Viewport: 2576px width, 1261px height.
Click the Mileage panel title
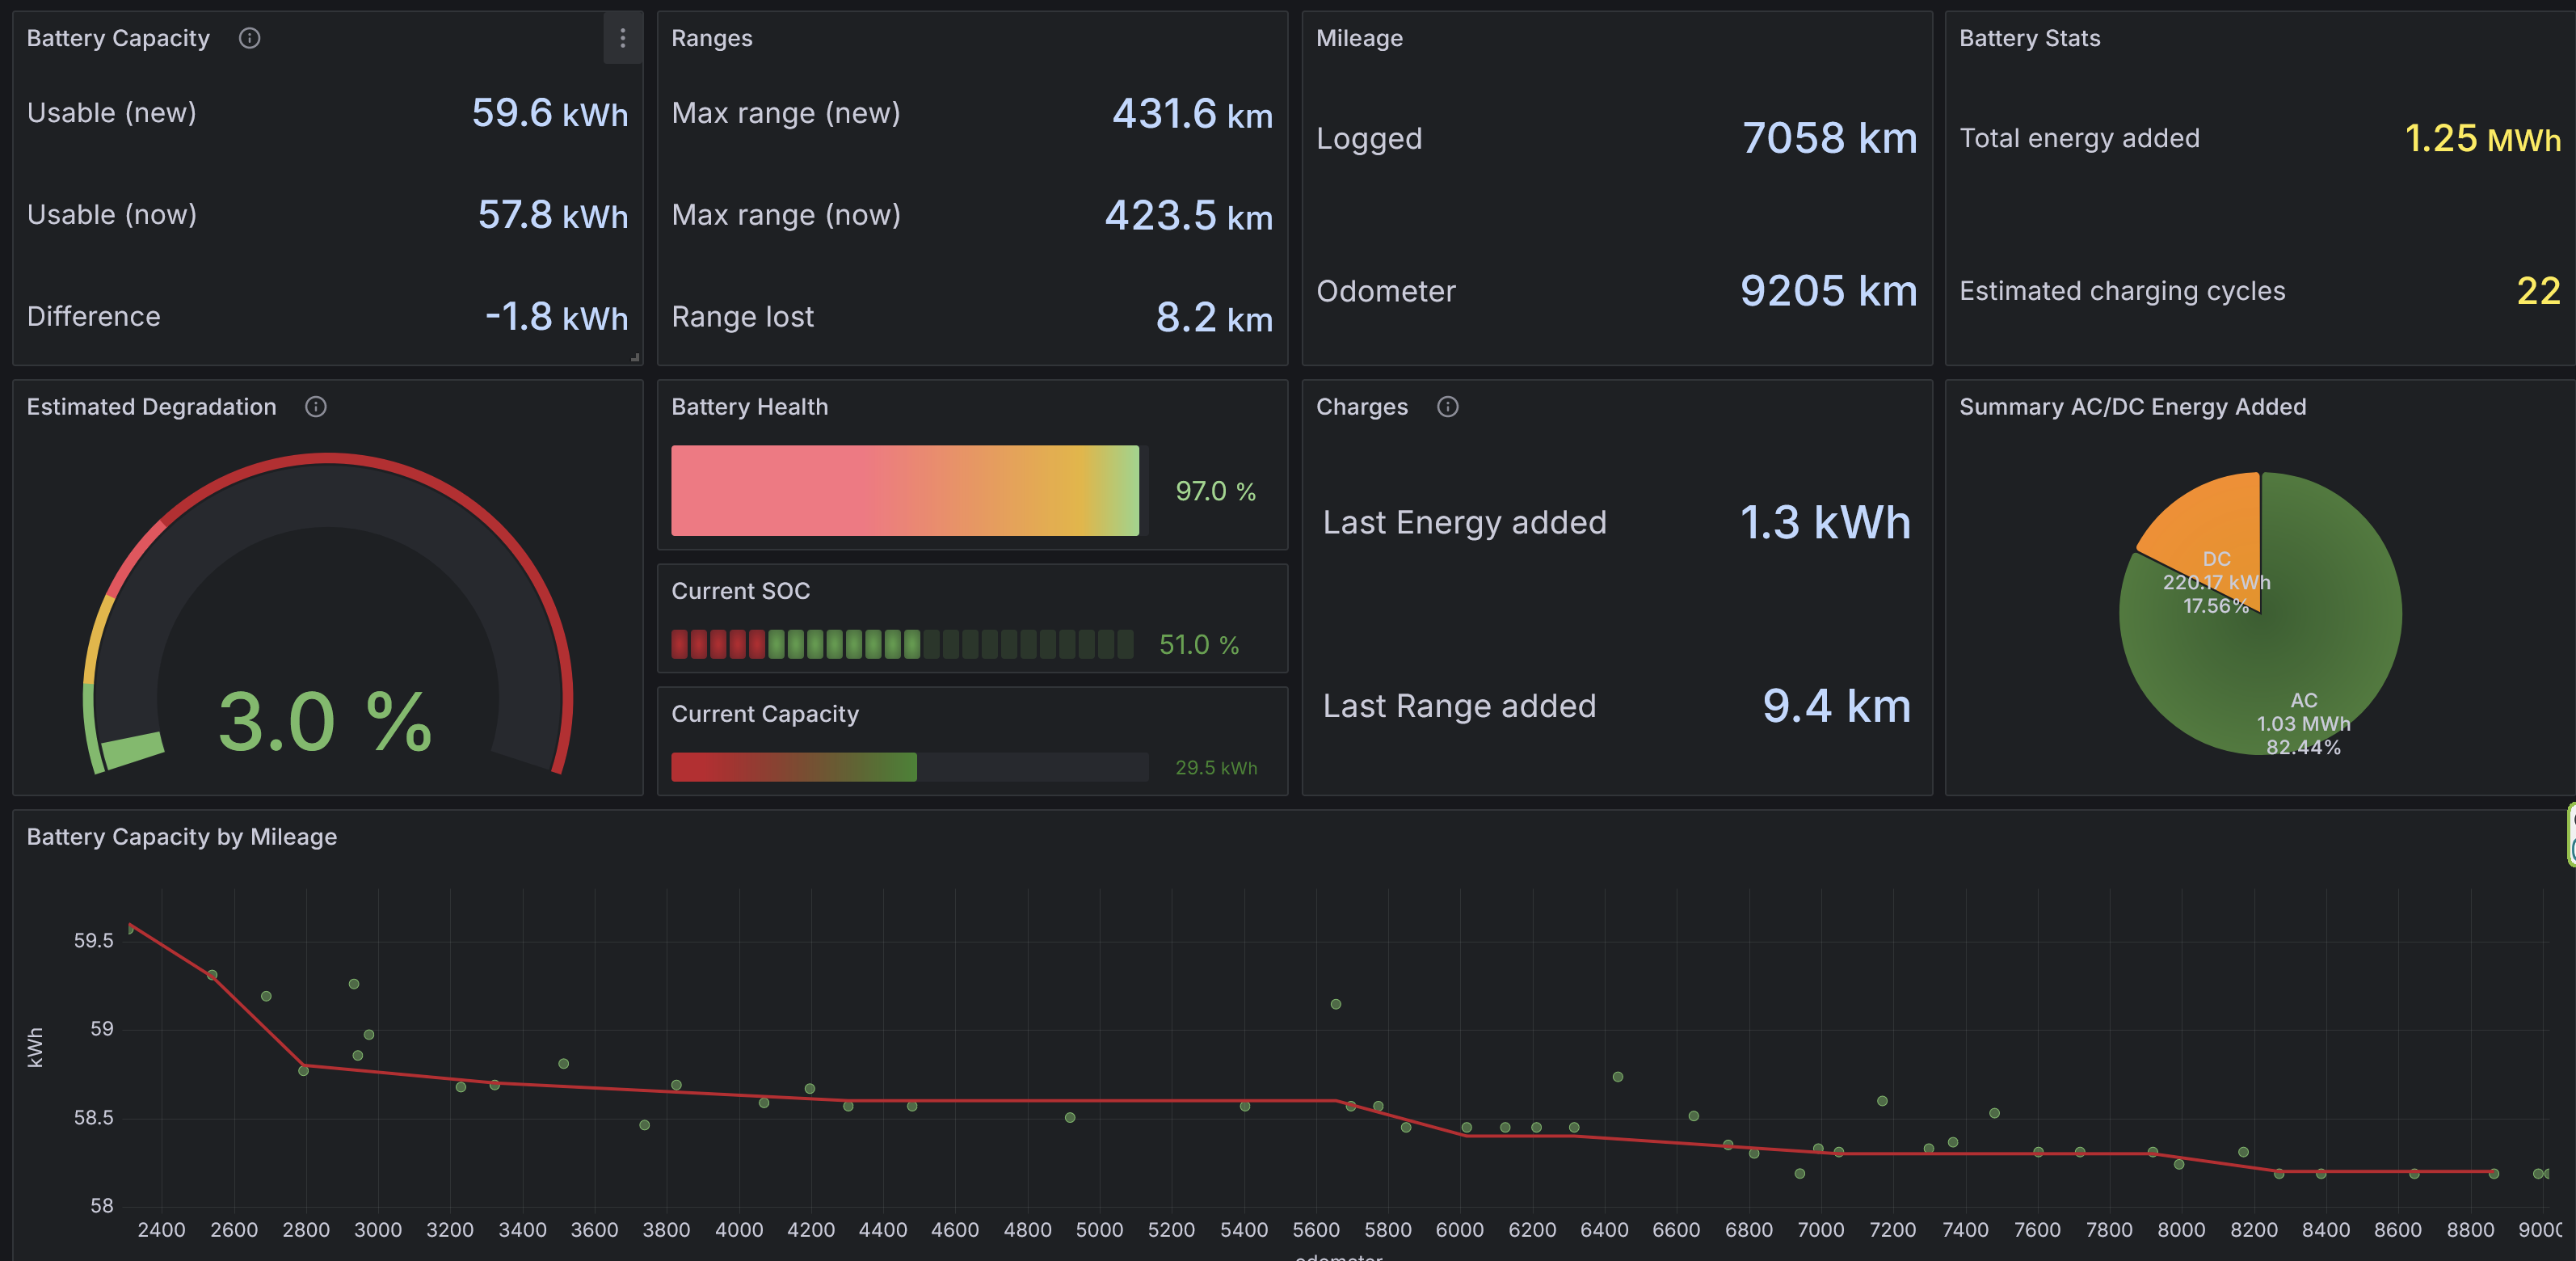point(1359,38)
